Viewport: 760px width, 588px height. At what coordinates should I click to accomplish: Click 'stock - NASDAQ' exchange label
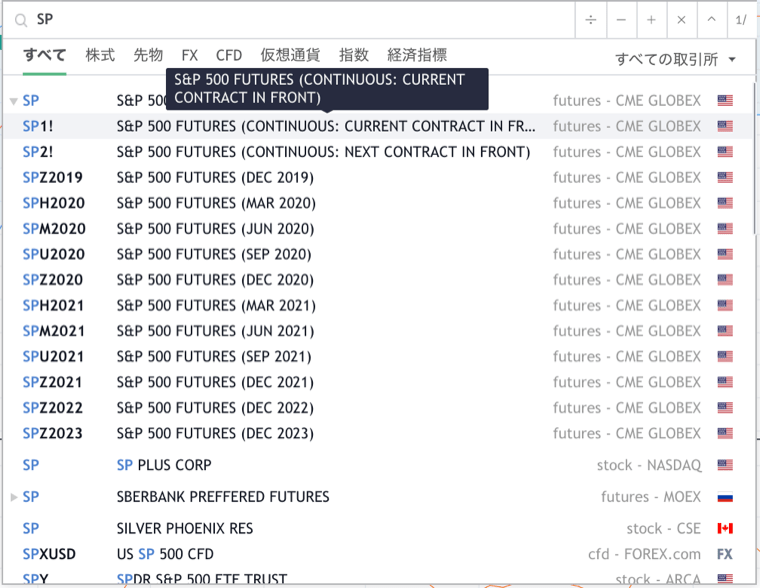coord(649,465)
